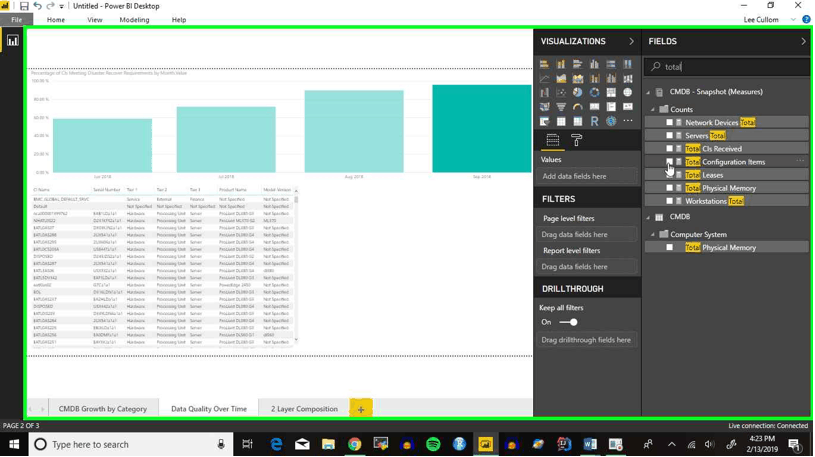This screenshot has height=457, width=815.
Task: Select the Stacked bar chart visual
Action: (544, 64)
